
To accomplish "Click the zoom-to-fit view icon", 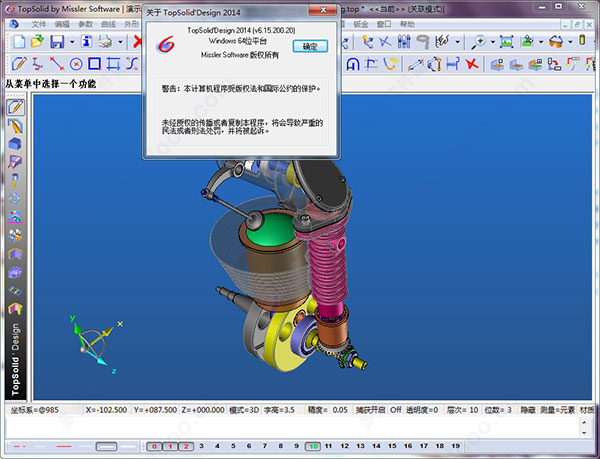I will tap(506, 42).
